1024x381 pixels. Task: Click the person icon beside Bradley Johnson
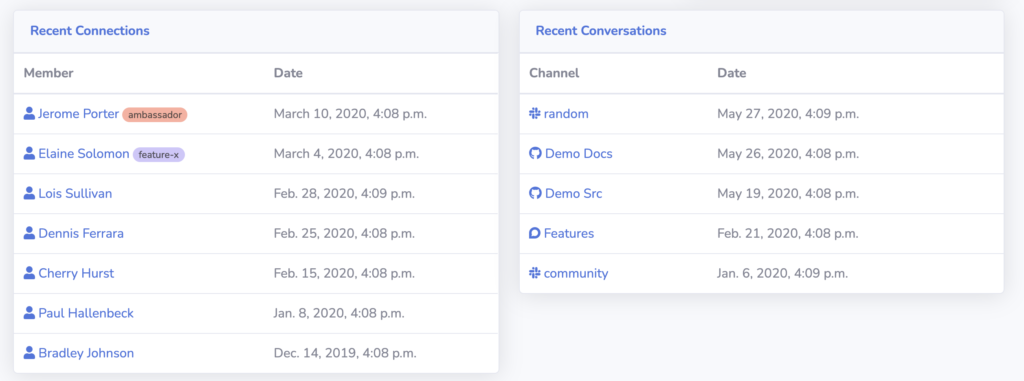tap(29, 353)
